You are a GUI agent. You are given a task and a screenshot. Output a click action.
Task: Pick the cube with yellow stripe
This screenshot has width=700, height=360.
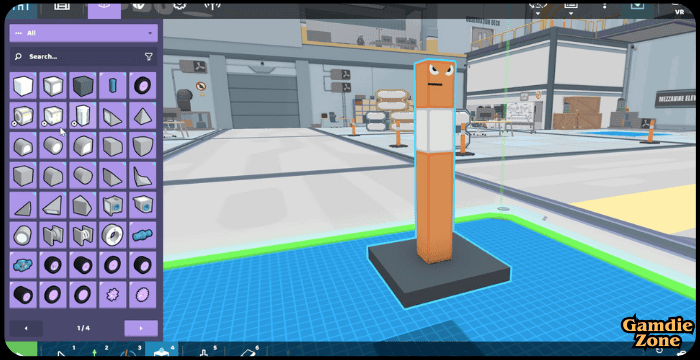(x=23, y=116)
